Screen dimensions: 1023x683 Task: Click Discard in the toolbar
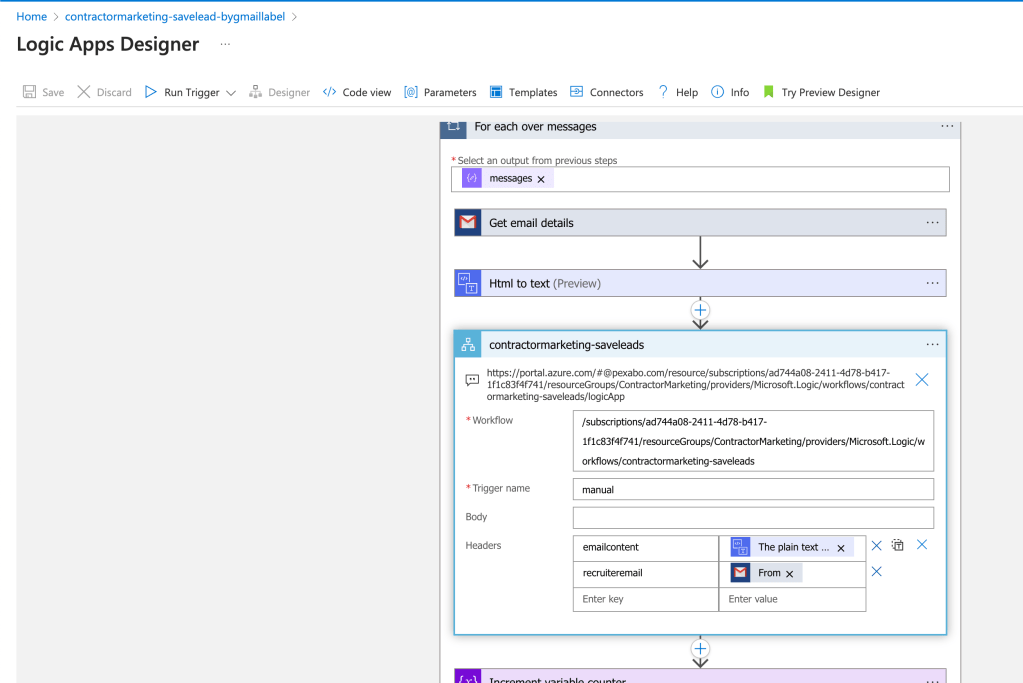pyautogui.click(x=104, y=92)
